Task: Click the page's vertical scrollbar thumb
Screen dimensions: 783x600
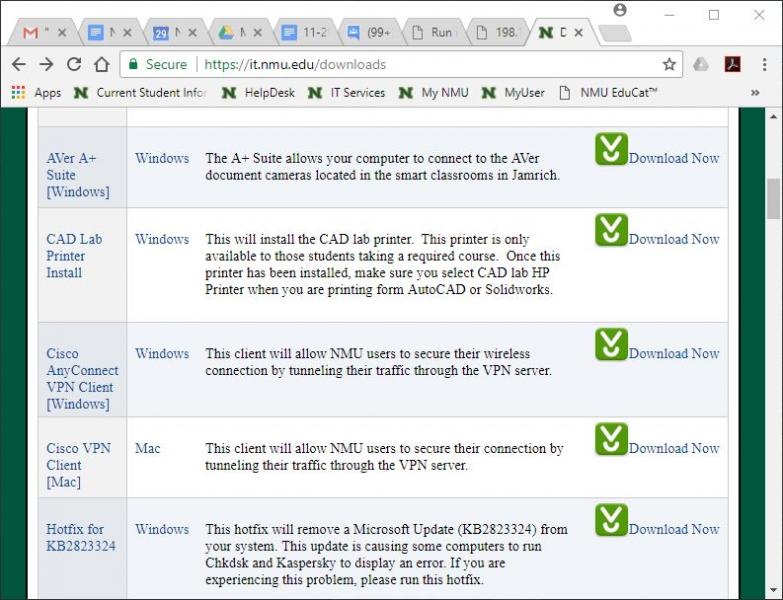Action: click(773, 199)
